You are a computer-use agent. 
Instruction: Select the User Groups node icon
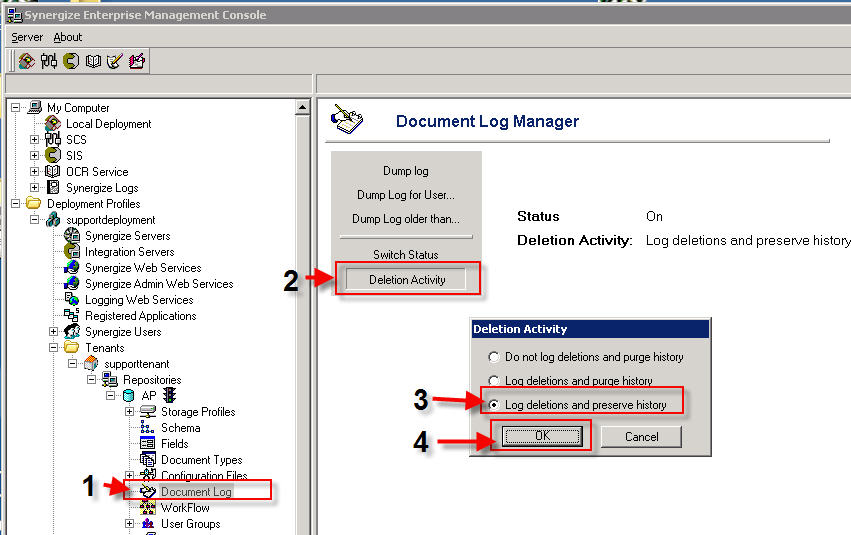point(148,524)
